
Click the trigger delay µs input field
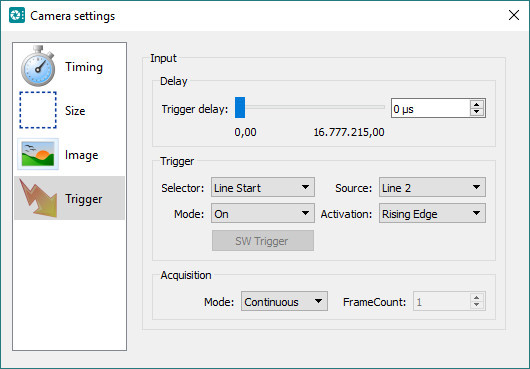tap(430, 108)
